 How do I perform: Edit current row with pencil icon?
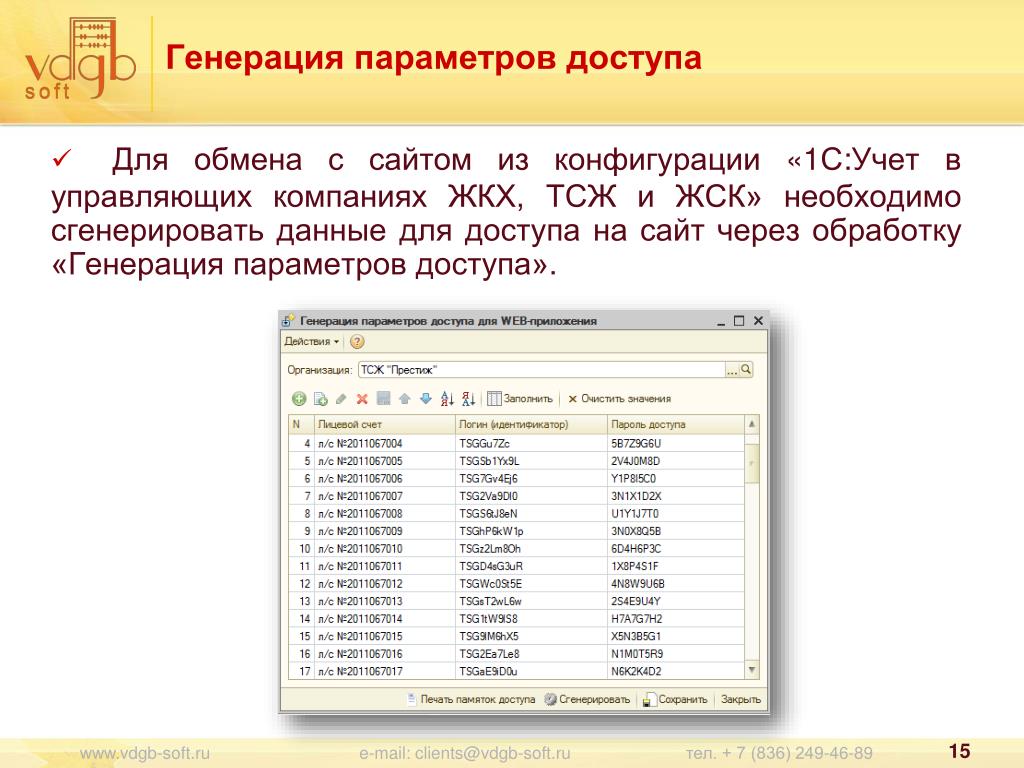341,399
